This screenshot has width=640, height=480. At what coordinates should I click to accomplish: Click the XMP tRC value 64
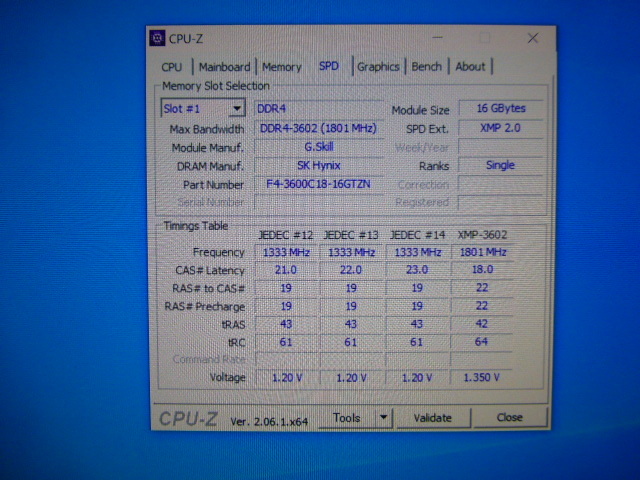coord(482,342)
